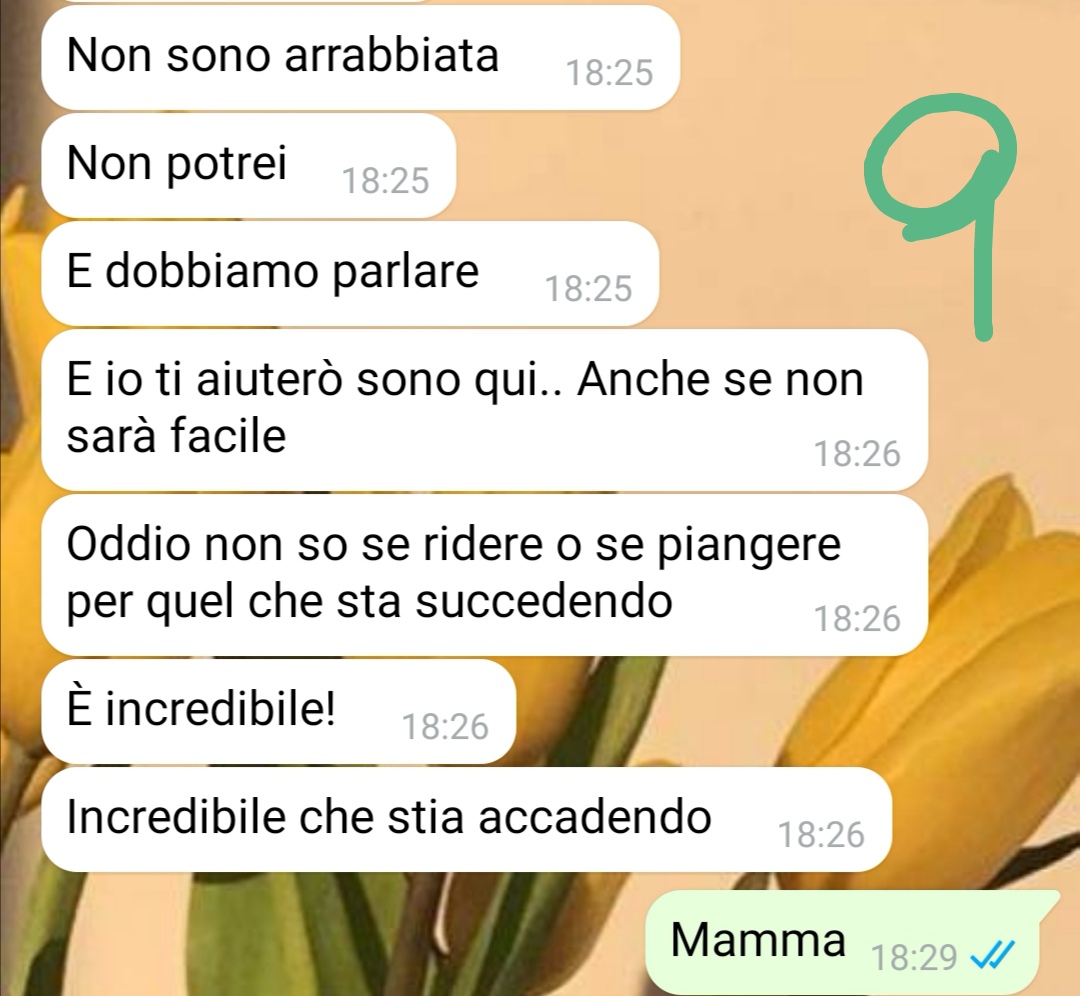Tap timestamp of "Non sono arrabbiata"
The width and height of the screenshot is (1080, 996).
pyautogui.click(x=610, y=73)
